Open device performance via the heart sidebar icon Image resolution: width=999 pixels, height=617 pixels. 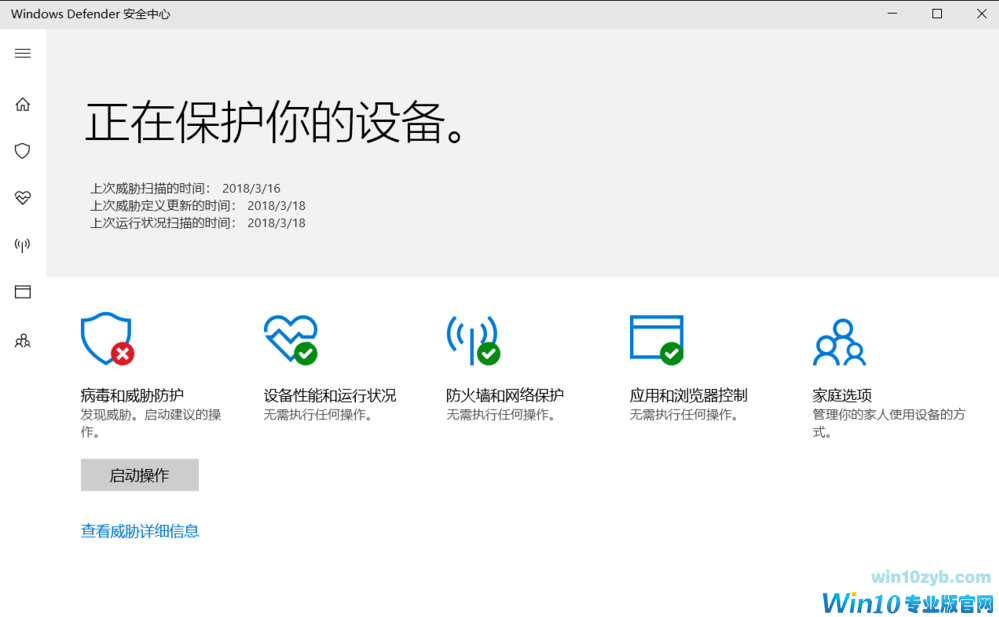tap(22, 198)
